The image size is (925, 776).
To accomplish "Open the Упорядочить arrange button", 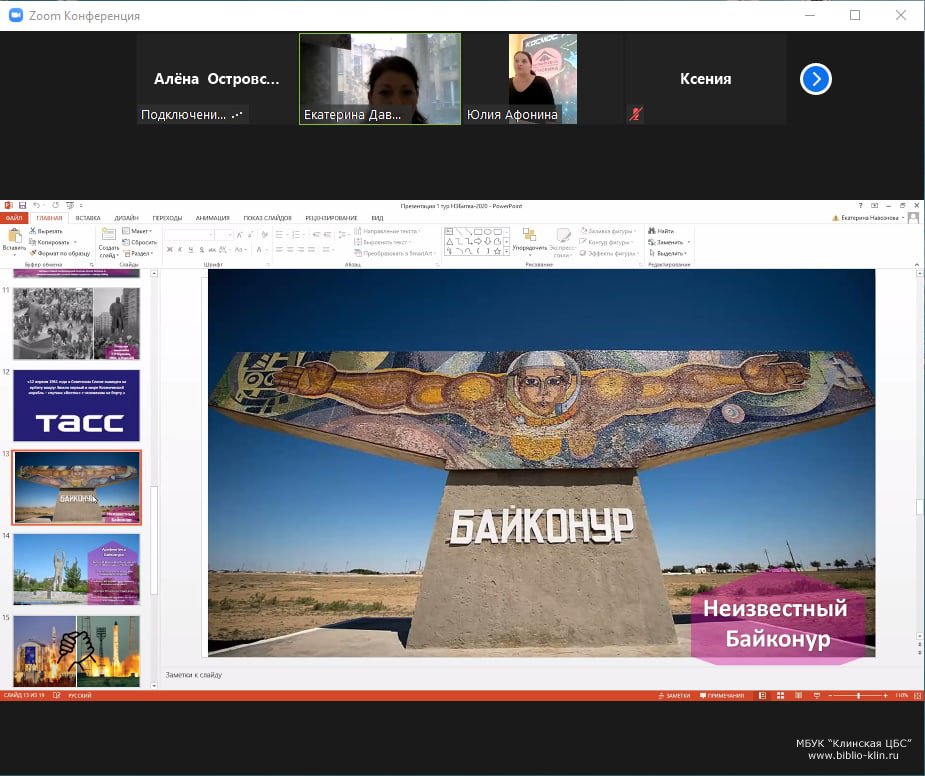I will point(530,240).
